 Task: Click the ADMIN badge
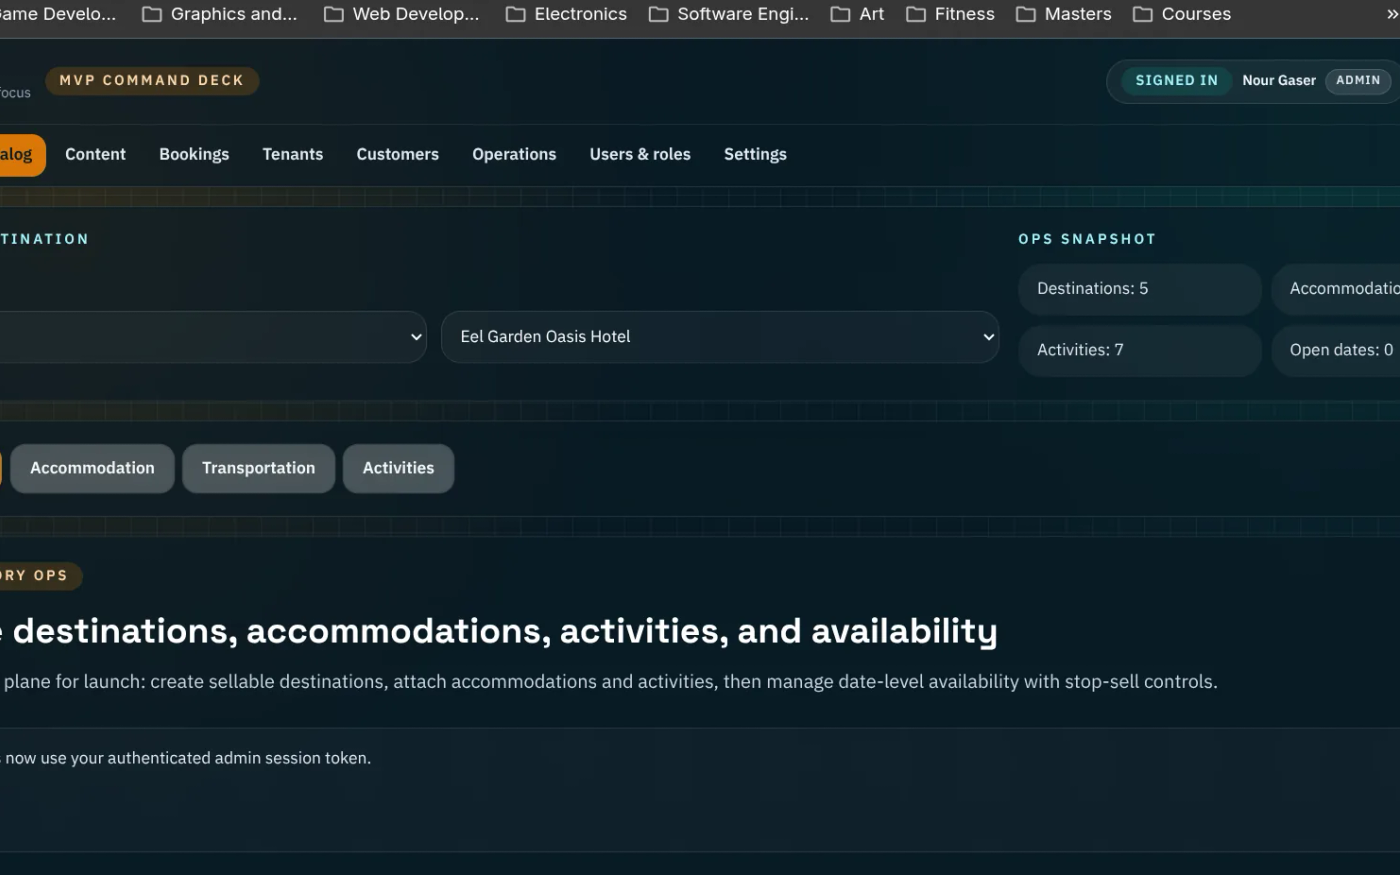coord(1357,81)
